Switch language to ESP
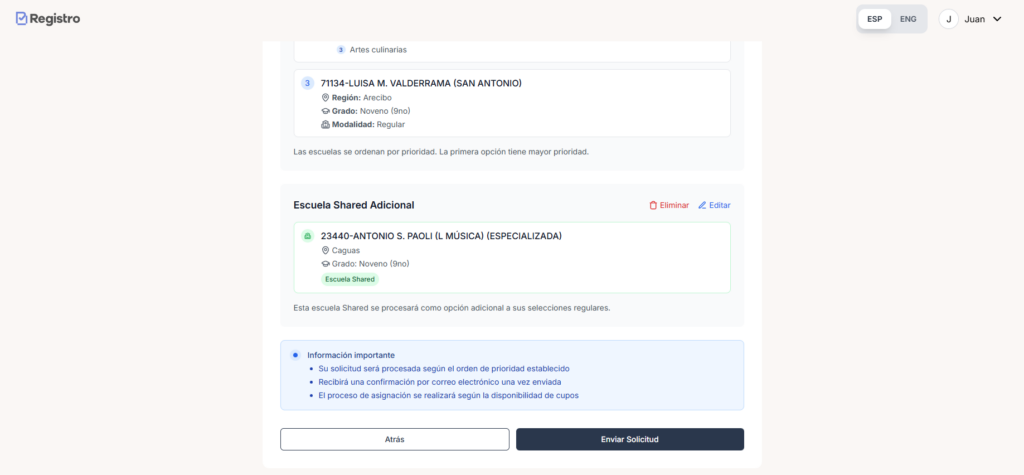Viewport: 1024px width, 475px height. (x=875, y=19)
